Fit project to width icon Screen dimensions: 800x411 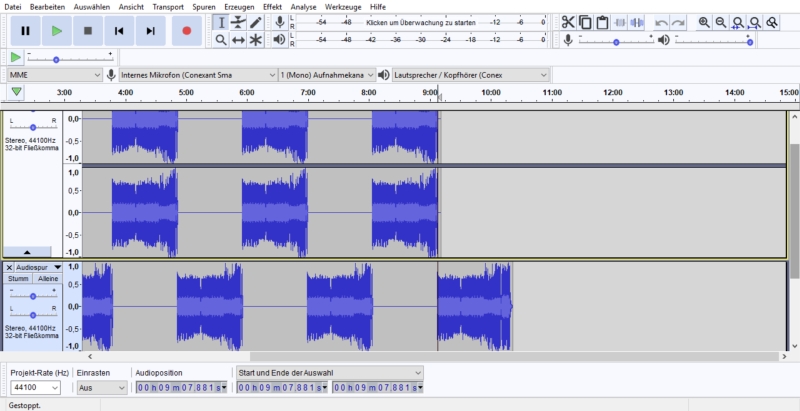[755, 22]
